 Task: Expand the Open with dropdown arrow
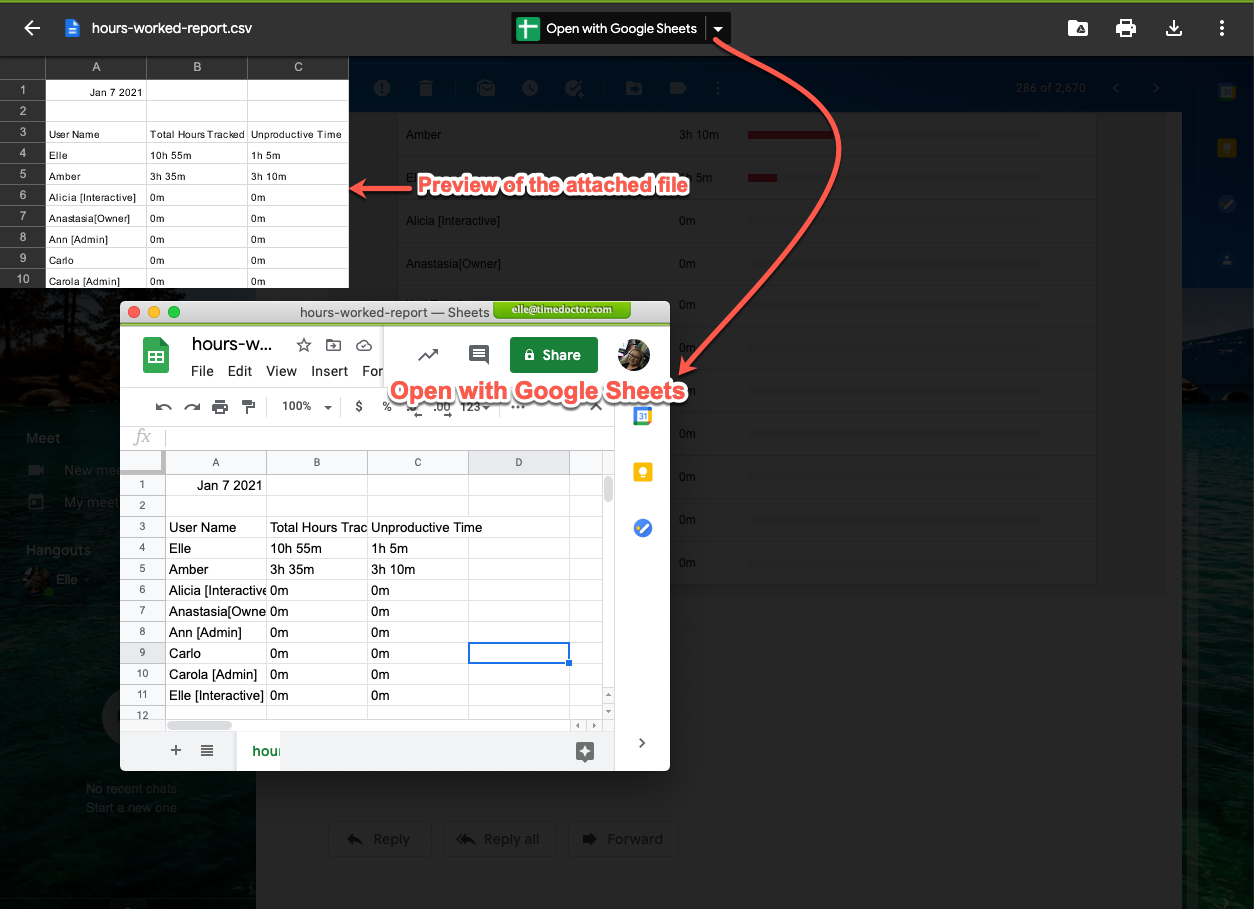[718, 29]
